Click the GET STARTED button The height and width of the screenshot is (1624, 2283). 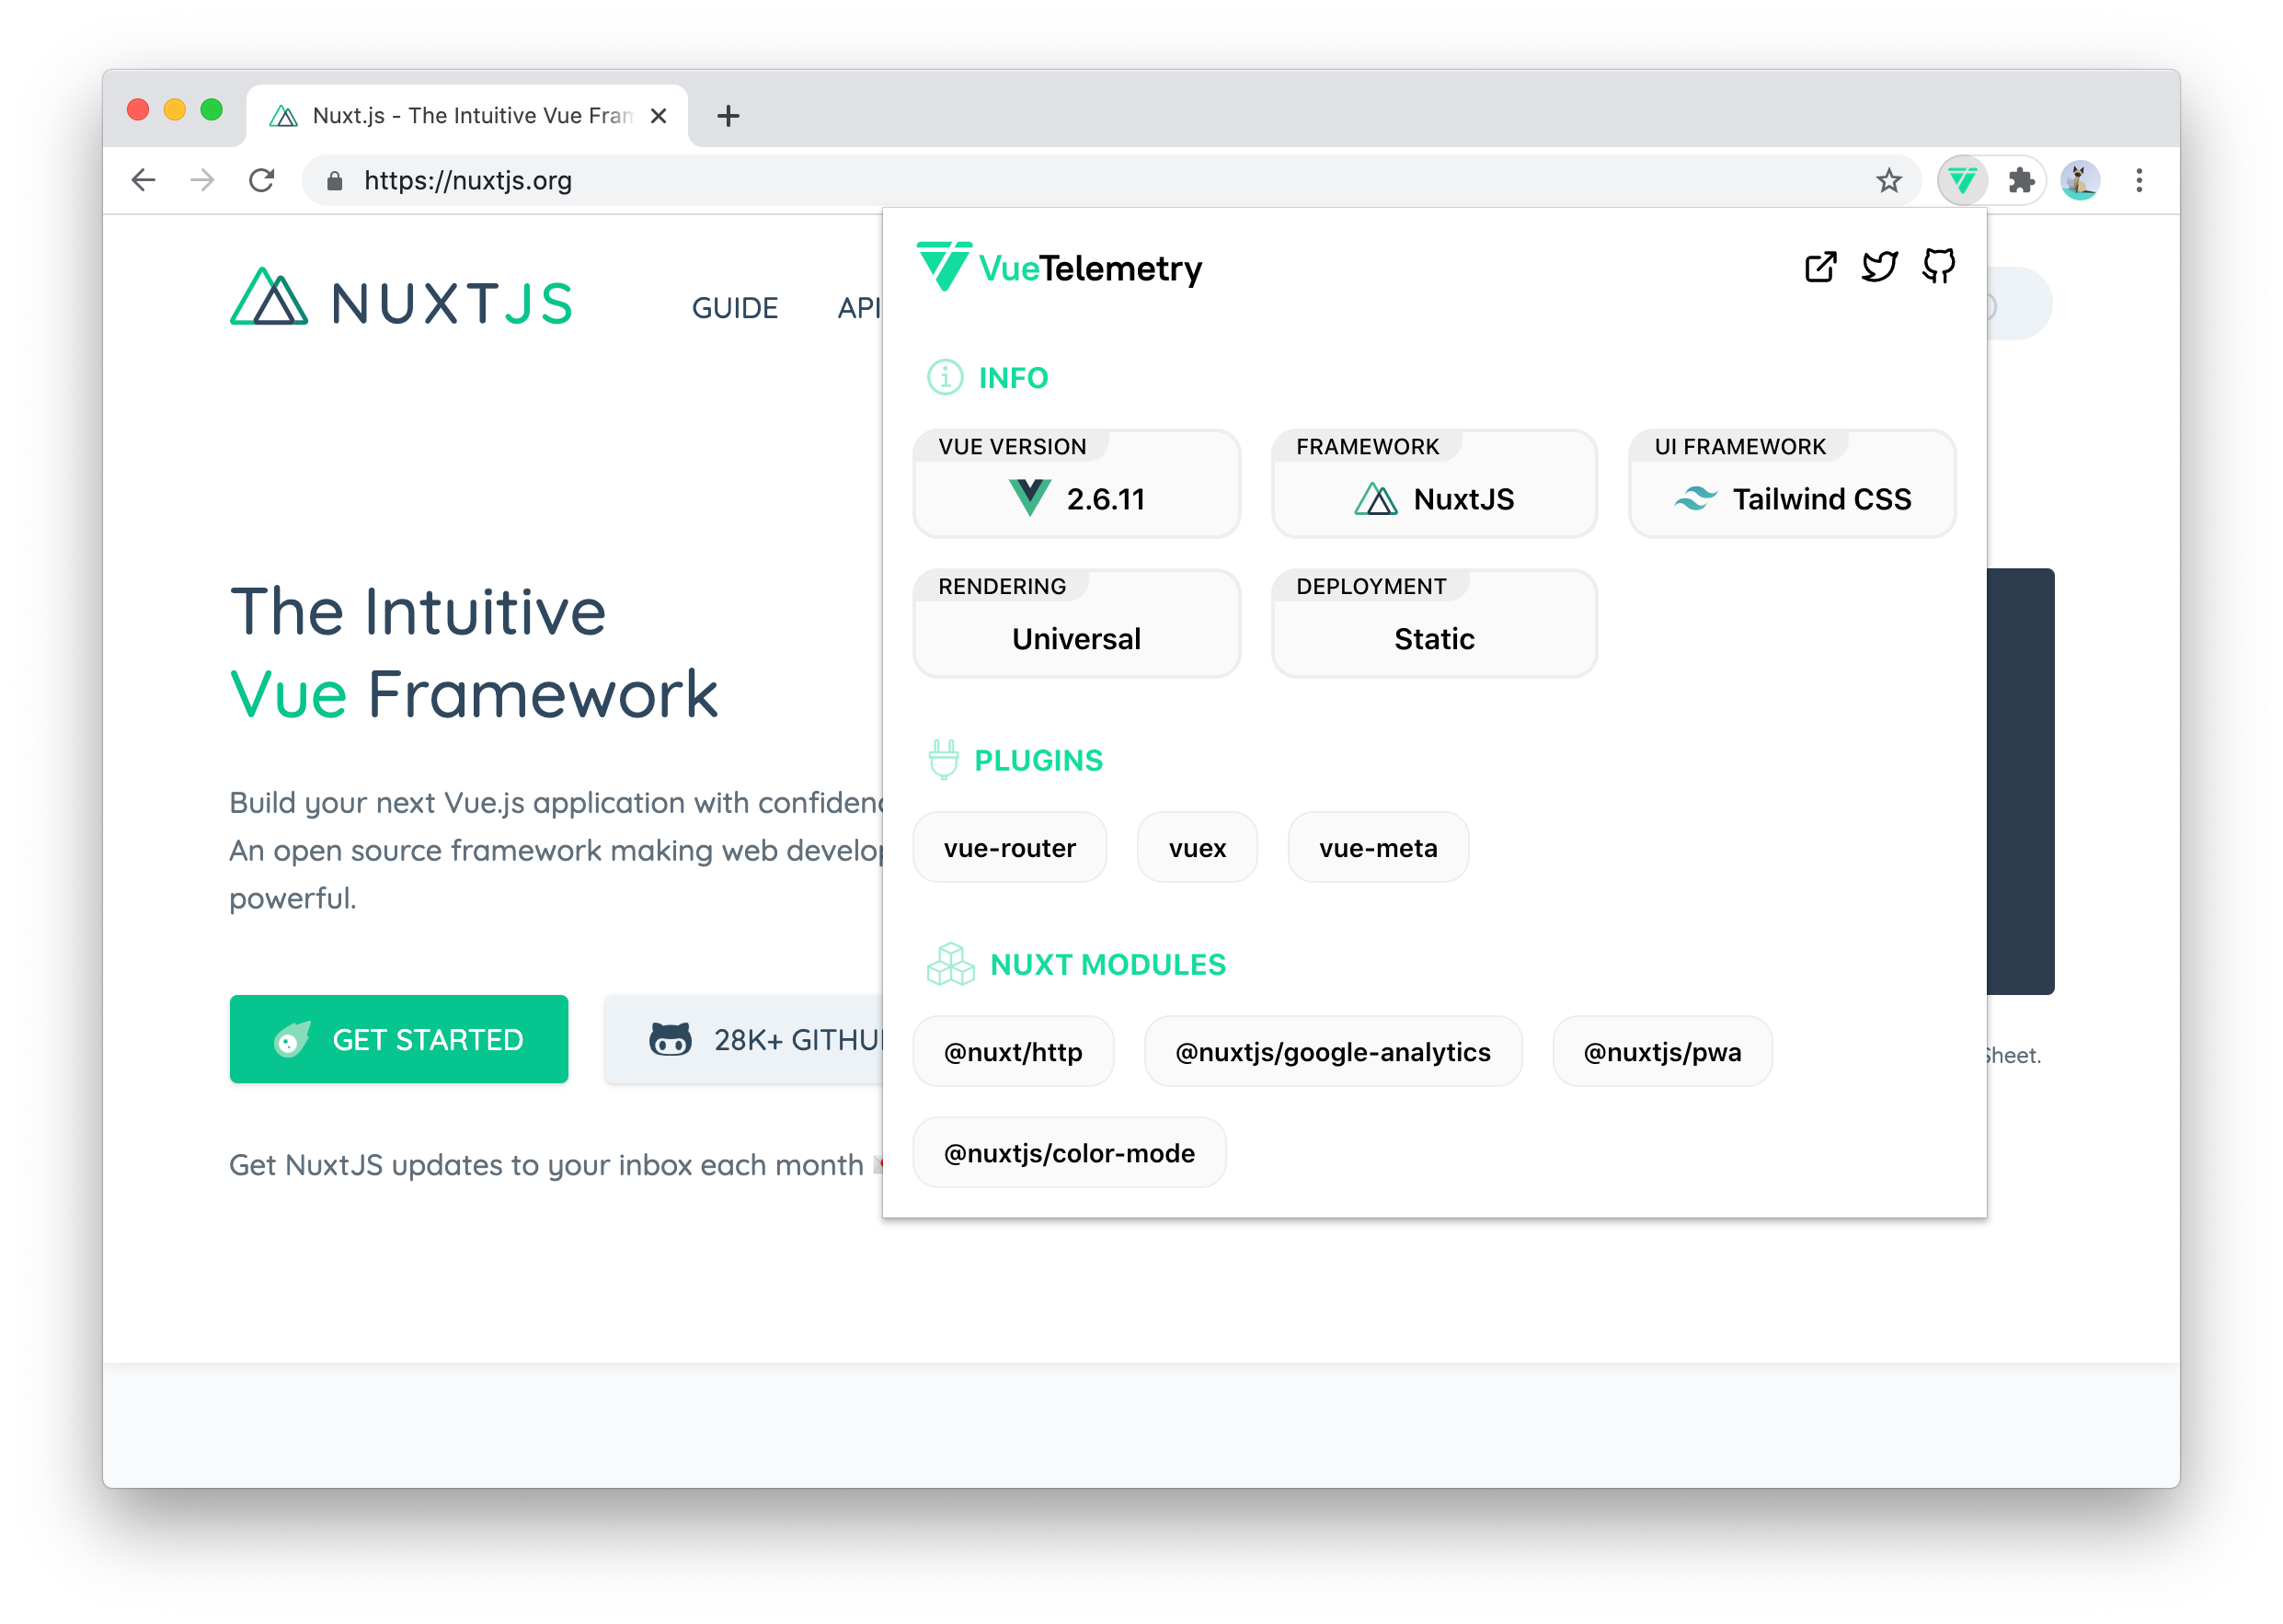click(398, 1039)
